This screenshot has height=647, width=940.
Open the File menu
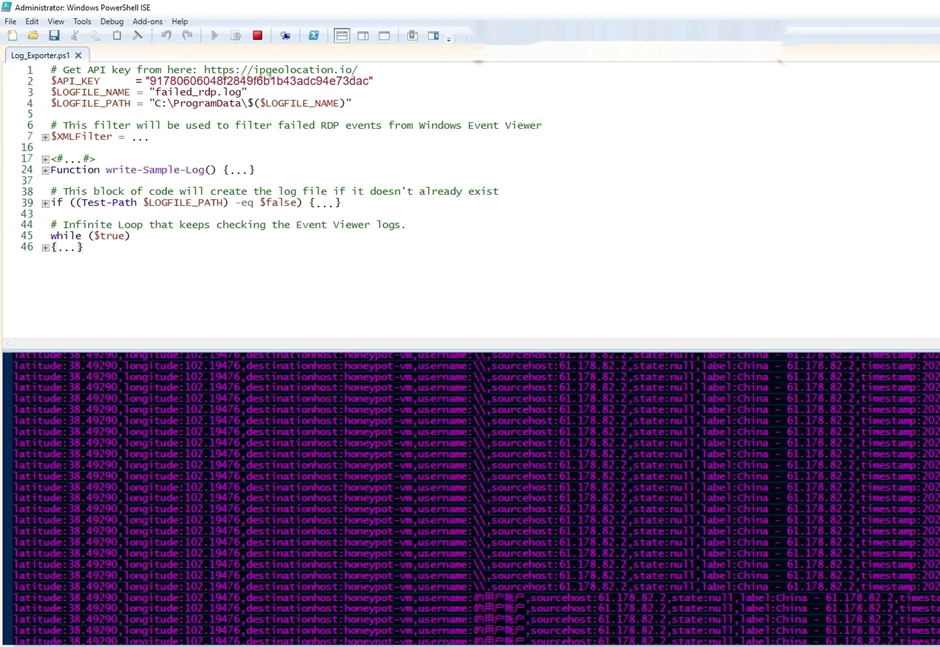(x=10, y=22)
